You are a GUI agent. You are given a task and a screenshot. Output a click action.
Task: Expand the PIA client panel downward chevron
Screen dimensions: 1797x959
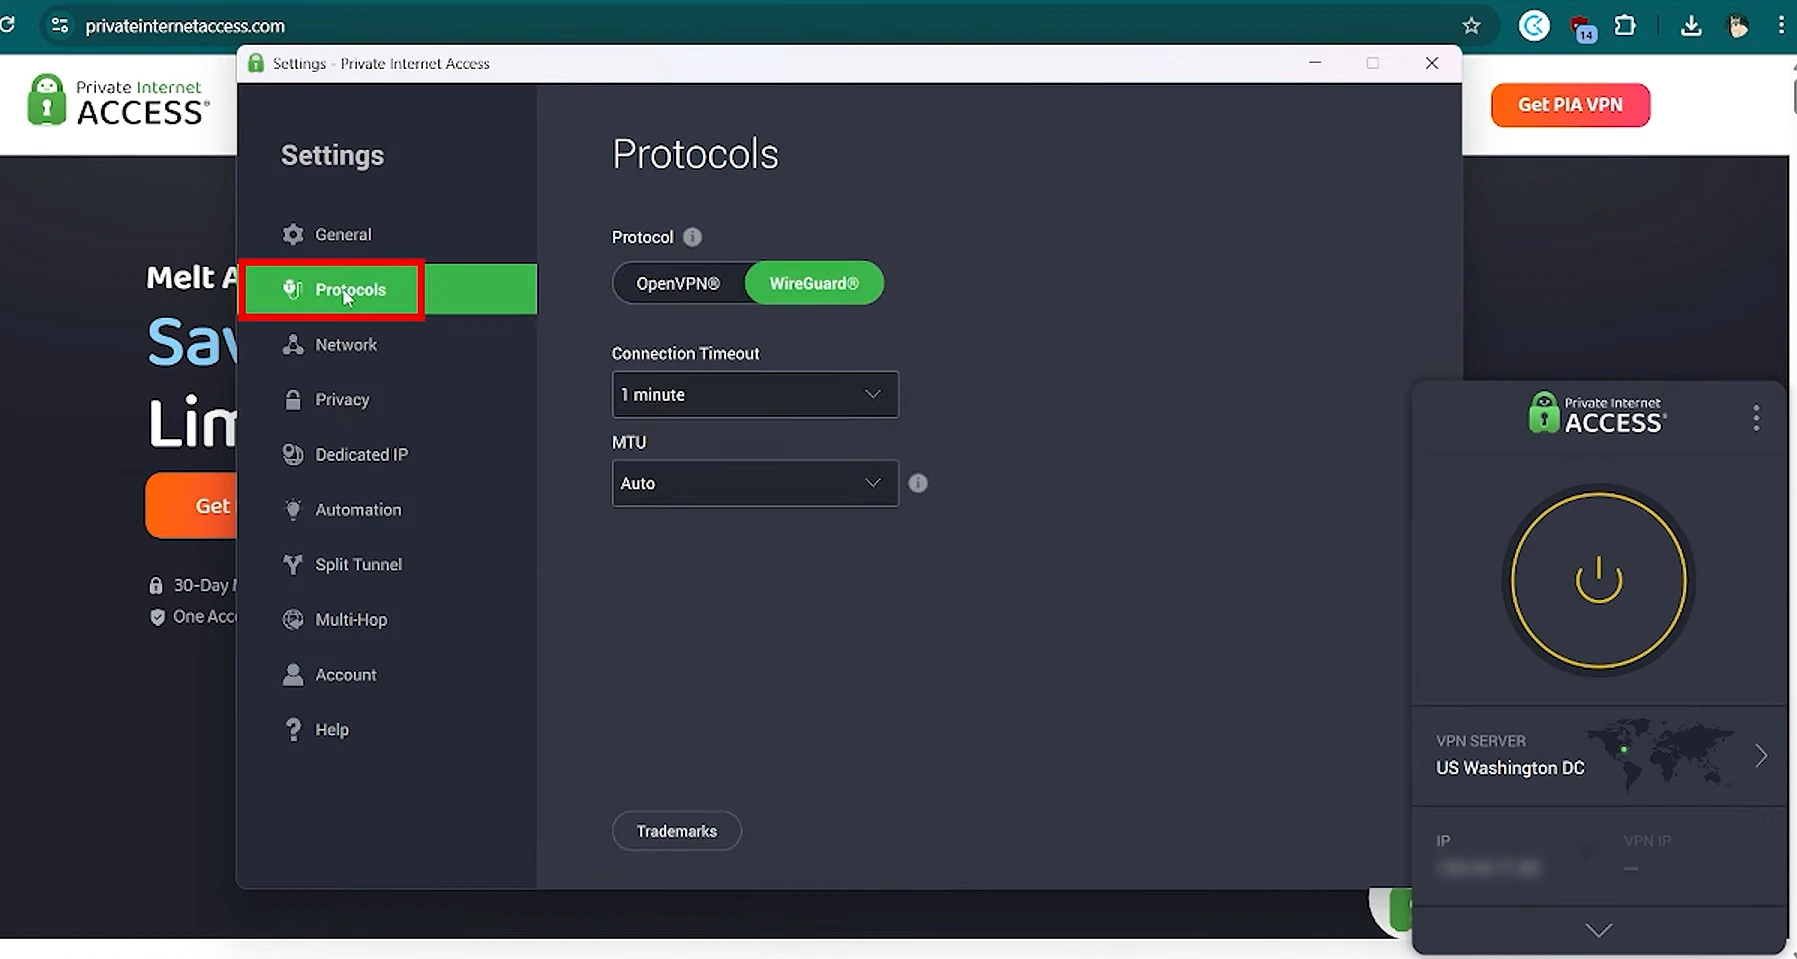1599,930
